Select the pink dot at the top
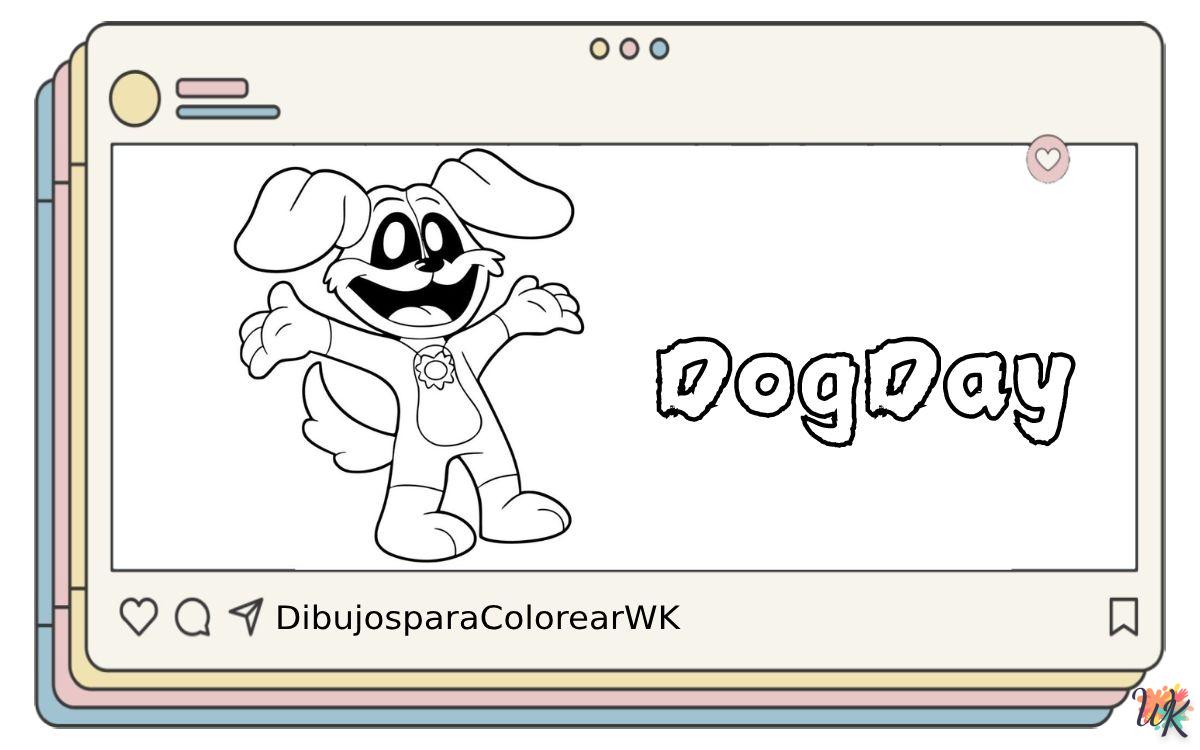Image resolution: width=1200 pixels, height=750 pixels. click(x=629, y=48)
